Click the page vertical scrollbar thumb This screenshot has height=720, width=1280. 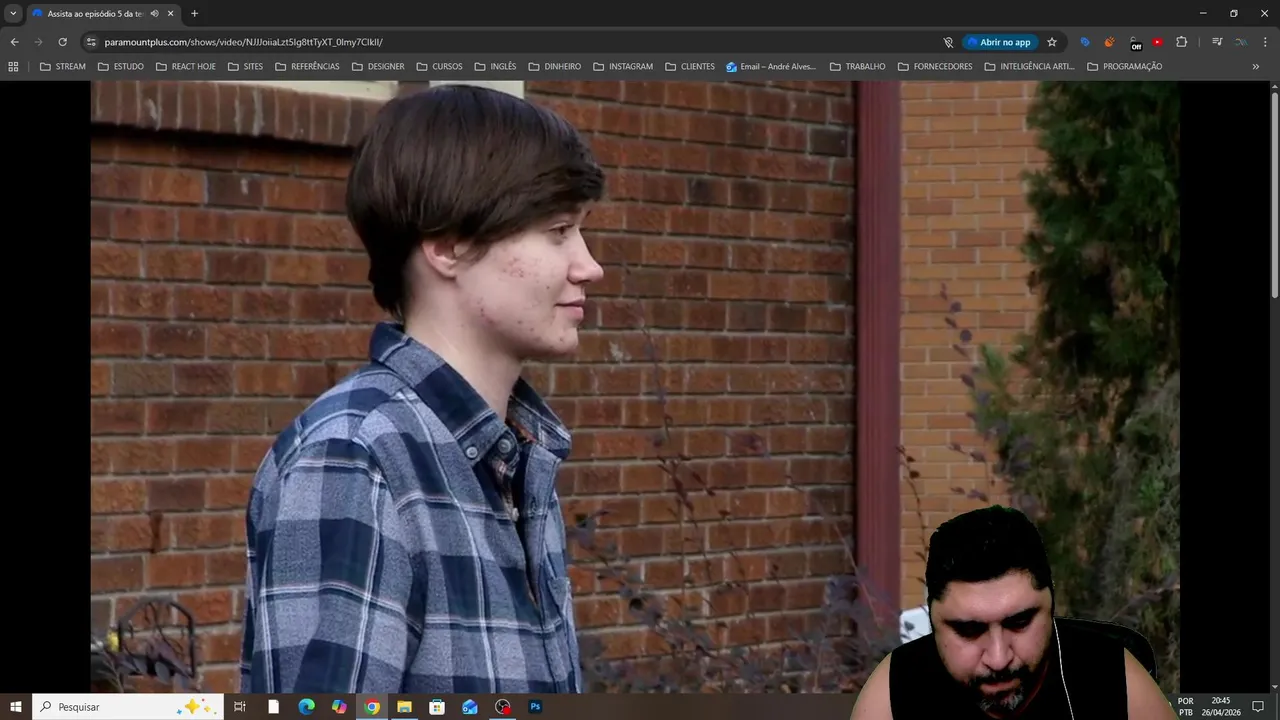1275,195
